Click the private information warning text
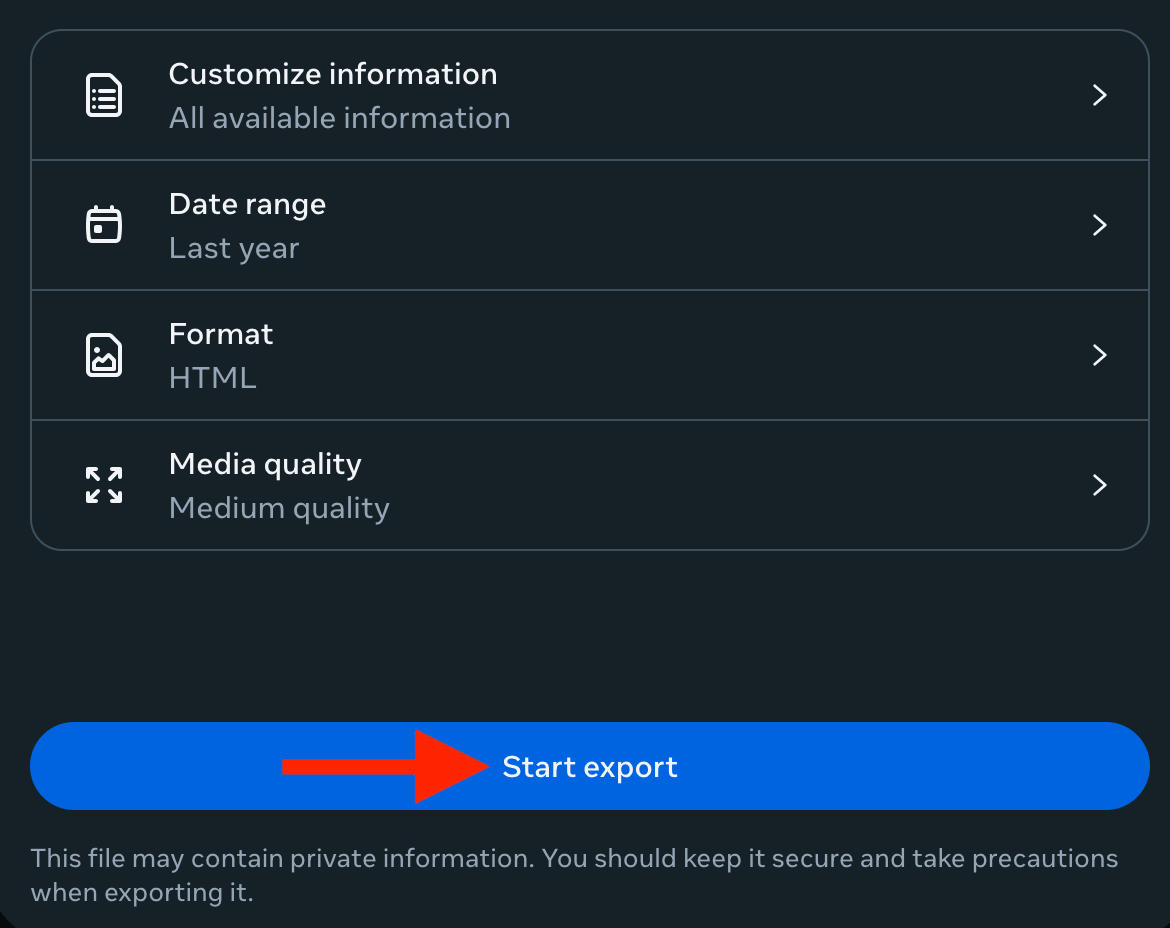 (574, 874)
